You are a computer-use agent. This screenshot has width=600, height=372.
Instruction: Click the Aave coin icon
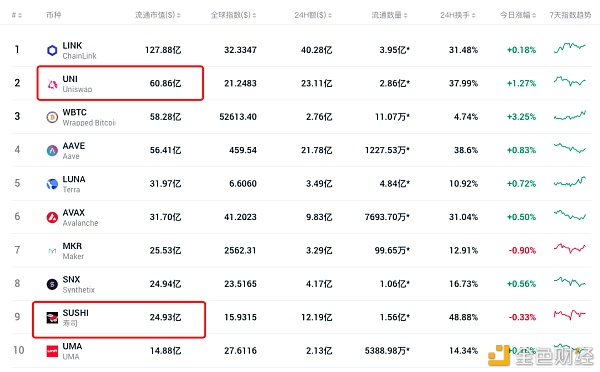coord(52,150)
